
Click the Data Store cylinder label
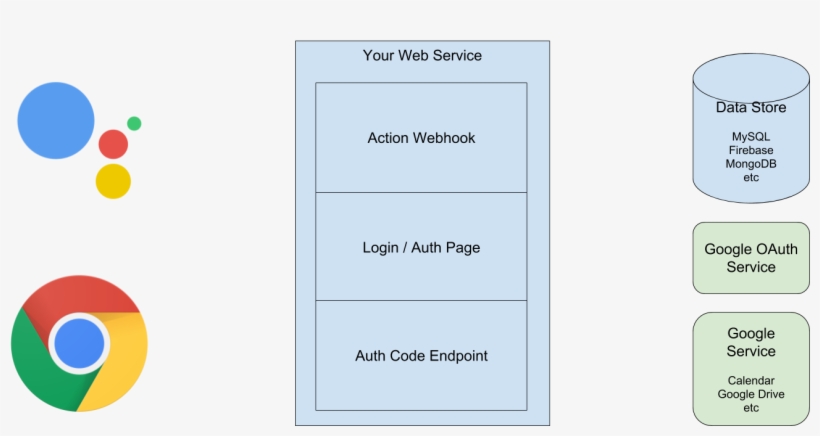click(x=751, y=108)
